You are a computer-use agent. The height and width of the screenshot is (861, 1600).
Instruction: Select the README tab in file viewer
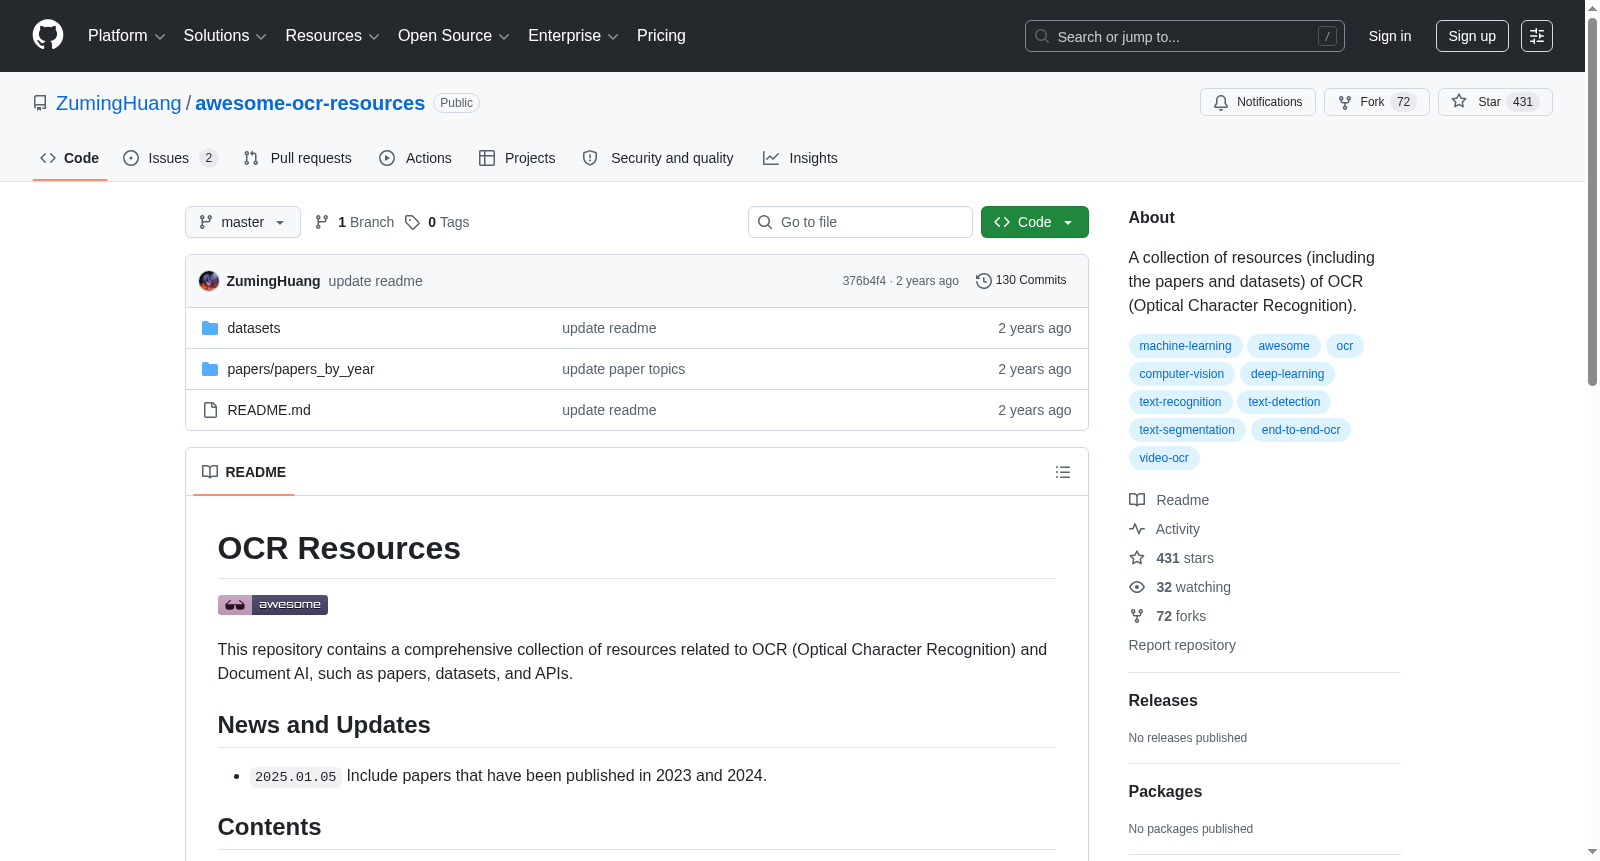tap(244, 472)
